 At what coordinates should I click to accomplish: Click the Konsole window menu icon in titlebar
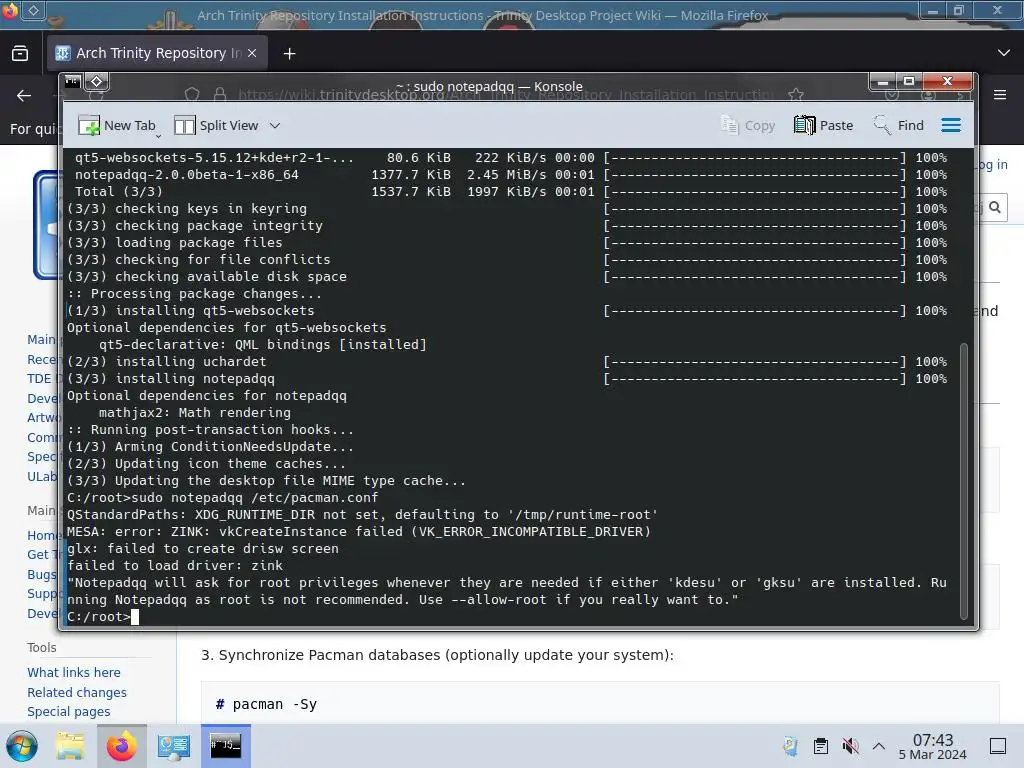tap(72, 81)
